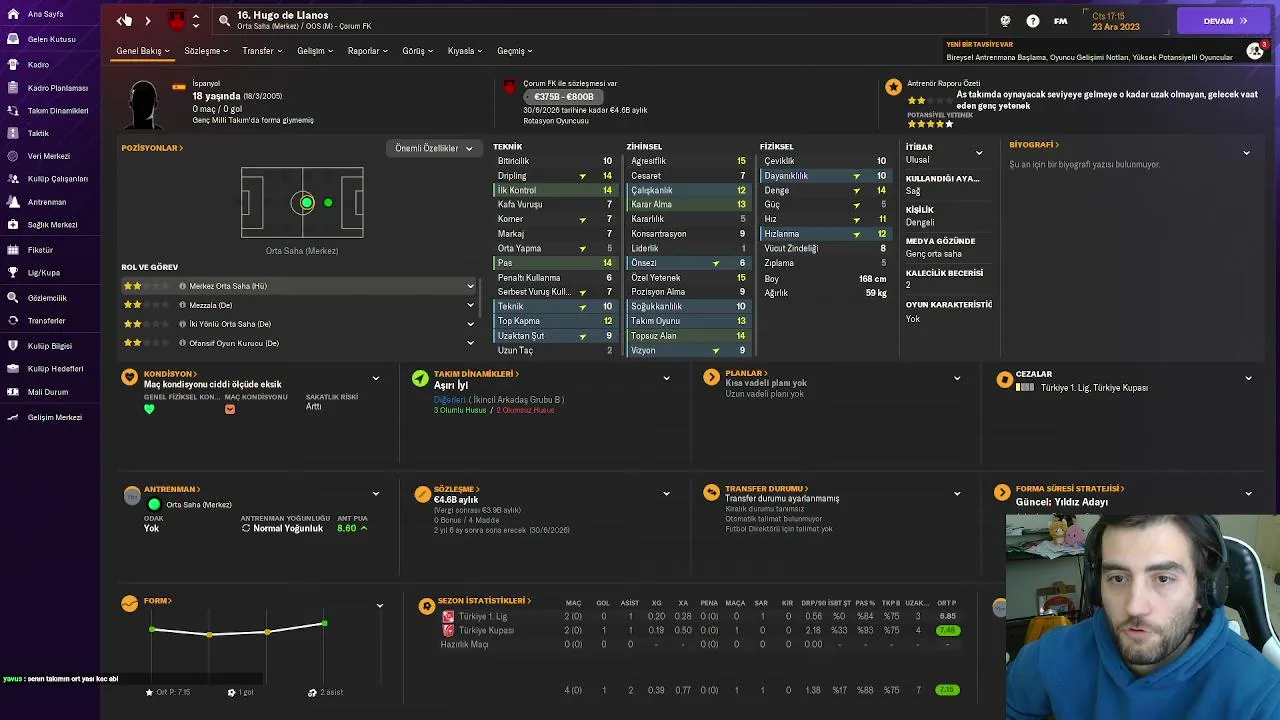The height and width of the screenshot is (720, 1280).
Task: Open Sağlık Merkezi icon in sidebar
Action: click(x=13, y=225)
